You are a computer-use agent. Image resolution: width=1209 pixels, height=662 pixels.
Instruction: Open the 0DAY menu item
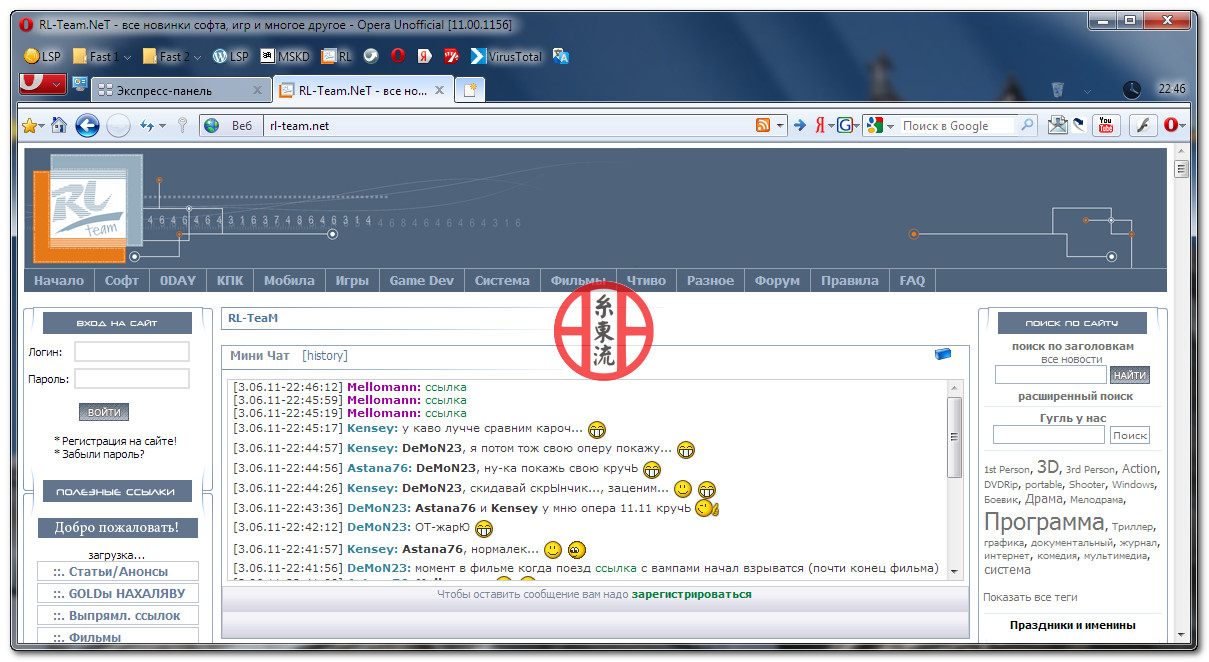178,281
